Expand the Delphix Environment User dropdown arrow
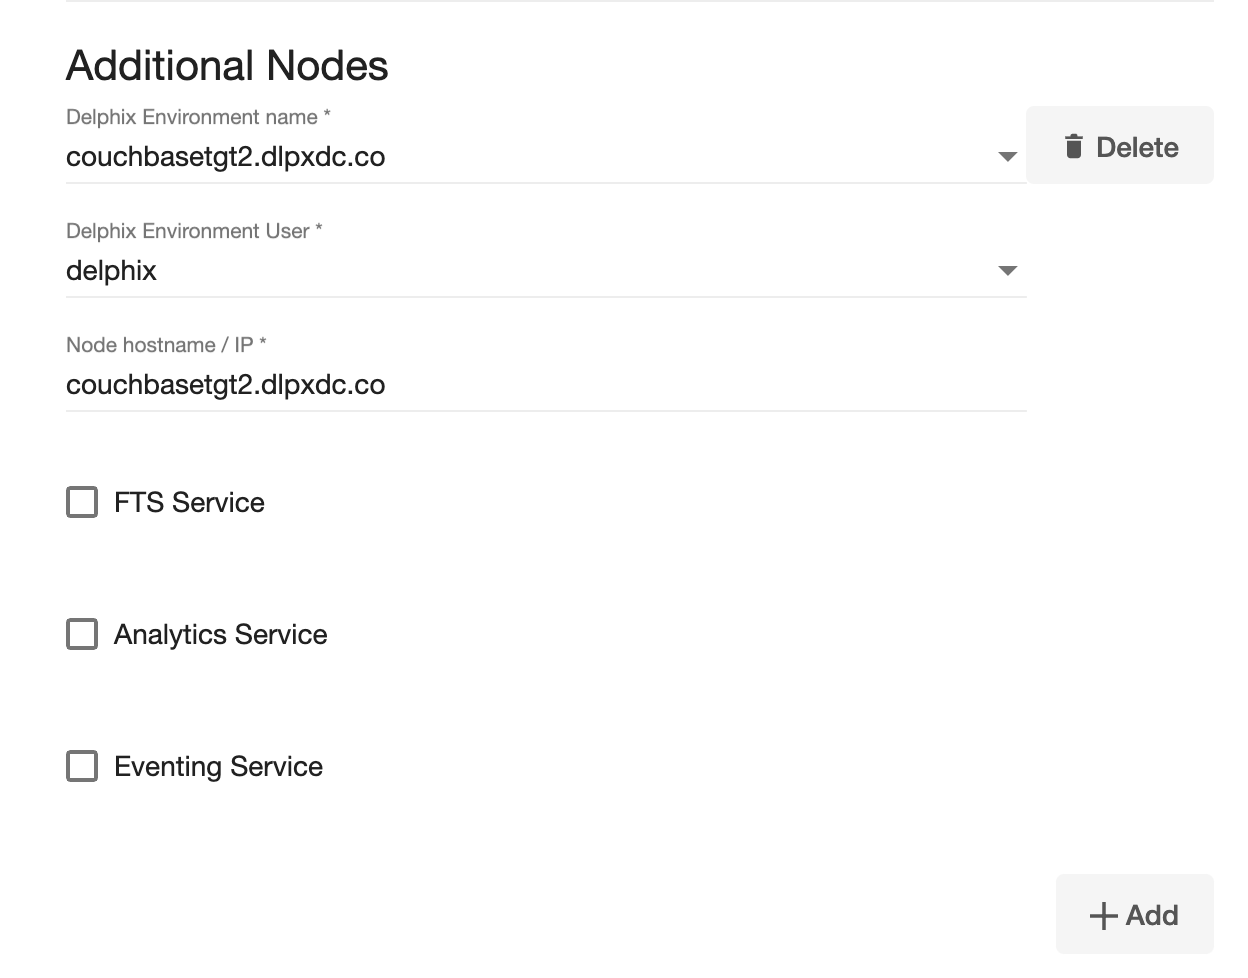This screenshot has height=978, width=1248. click(x=1007, y=271)
